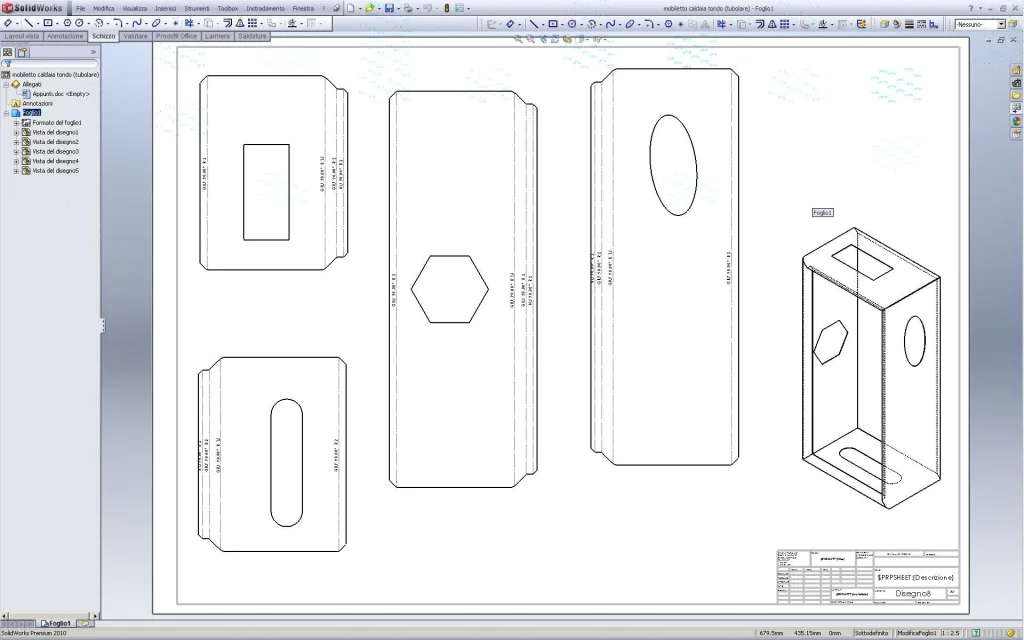The height and width of the screenshot is (640, 1024).
Task: Switch to the Annotazione tab
Action: point(65,36)
